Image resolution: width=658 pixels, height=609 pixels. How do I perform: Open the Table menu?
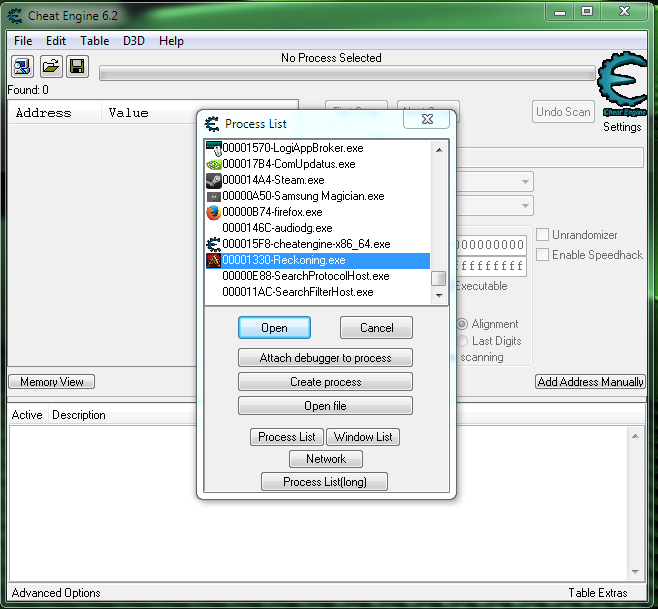[94, 41]
